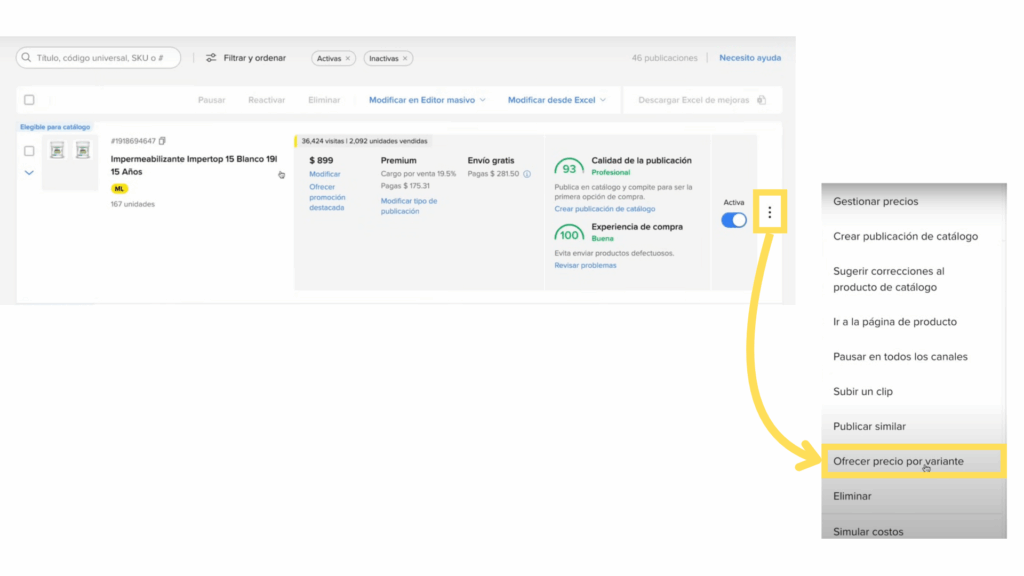This screenshot has width=1024, height=576.
Task: Open Filtrar y ordenar filter icon
Action: 211,58
